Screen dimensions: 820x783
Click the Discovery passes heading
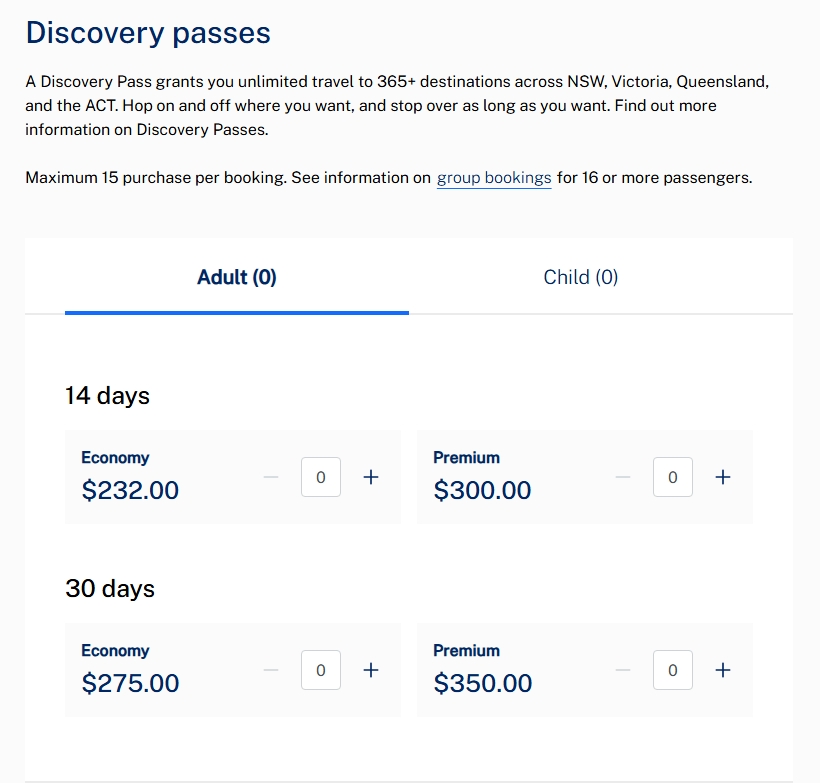click(148, 32)
